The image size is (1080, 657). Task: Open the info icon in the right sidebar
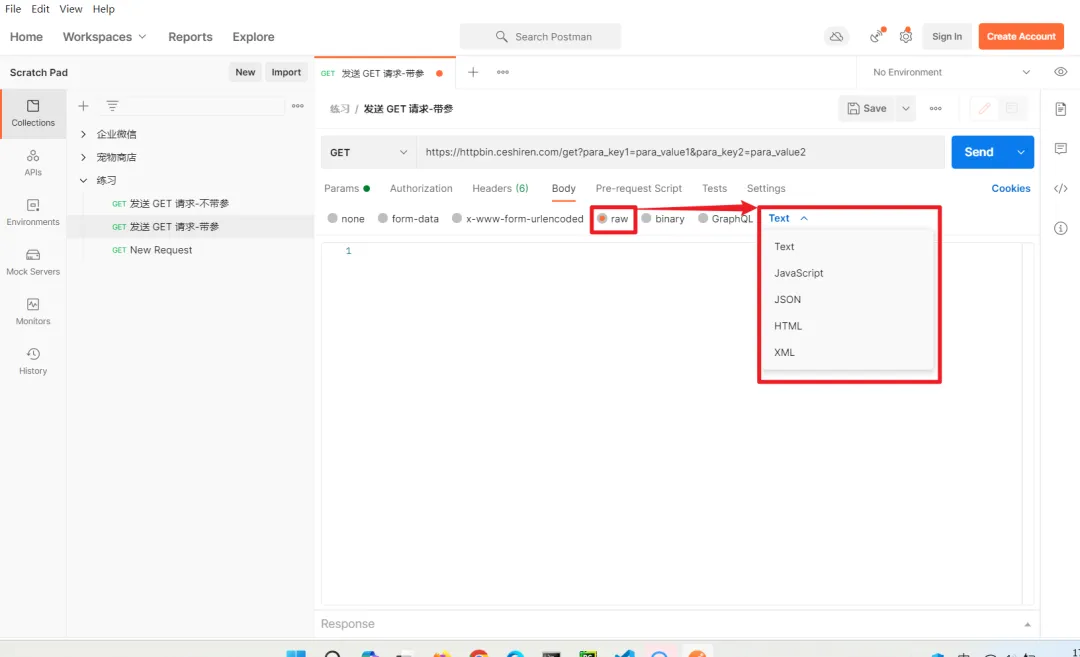tap(1061, 229)
